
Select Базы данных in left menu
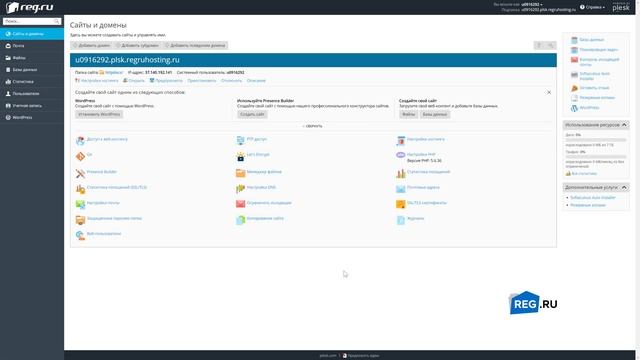click(32, 69)
